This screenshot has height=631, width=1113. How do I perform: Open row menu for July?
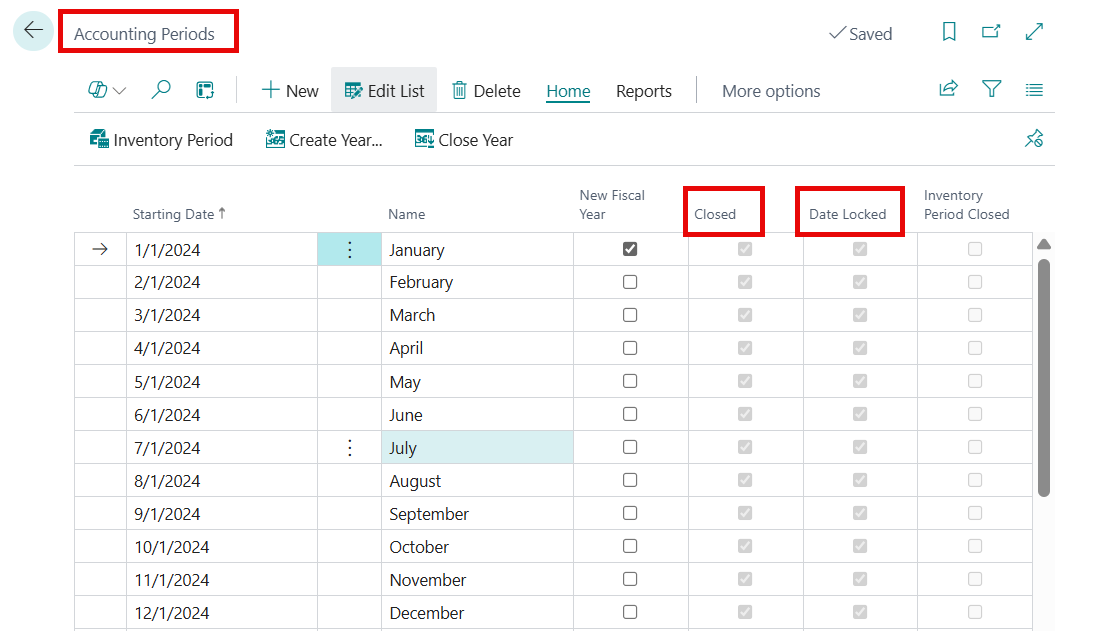(349, 448)
